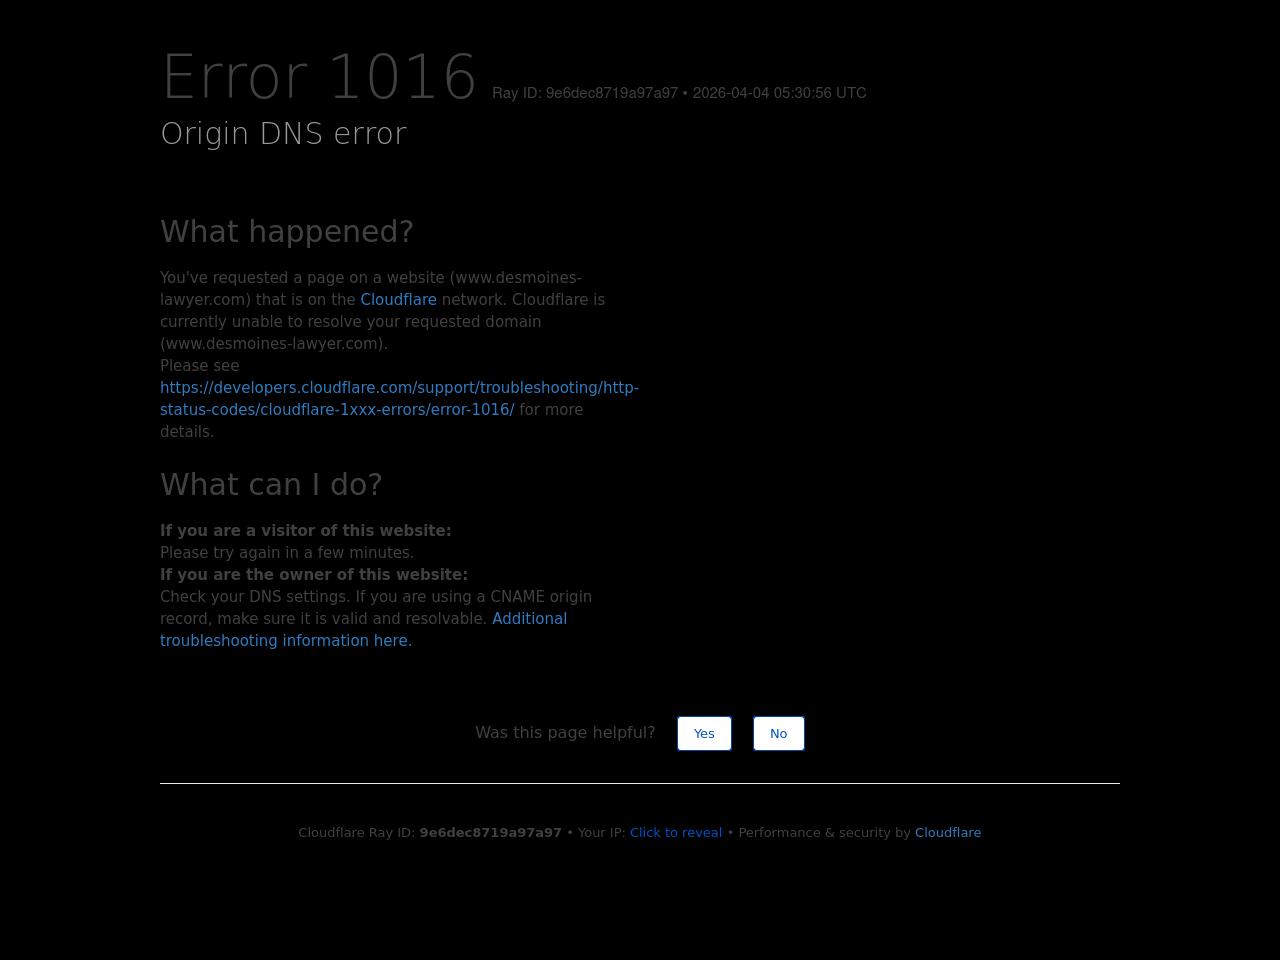Click the owner of this website bold label

(x=313, y=575)
